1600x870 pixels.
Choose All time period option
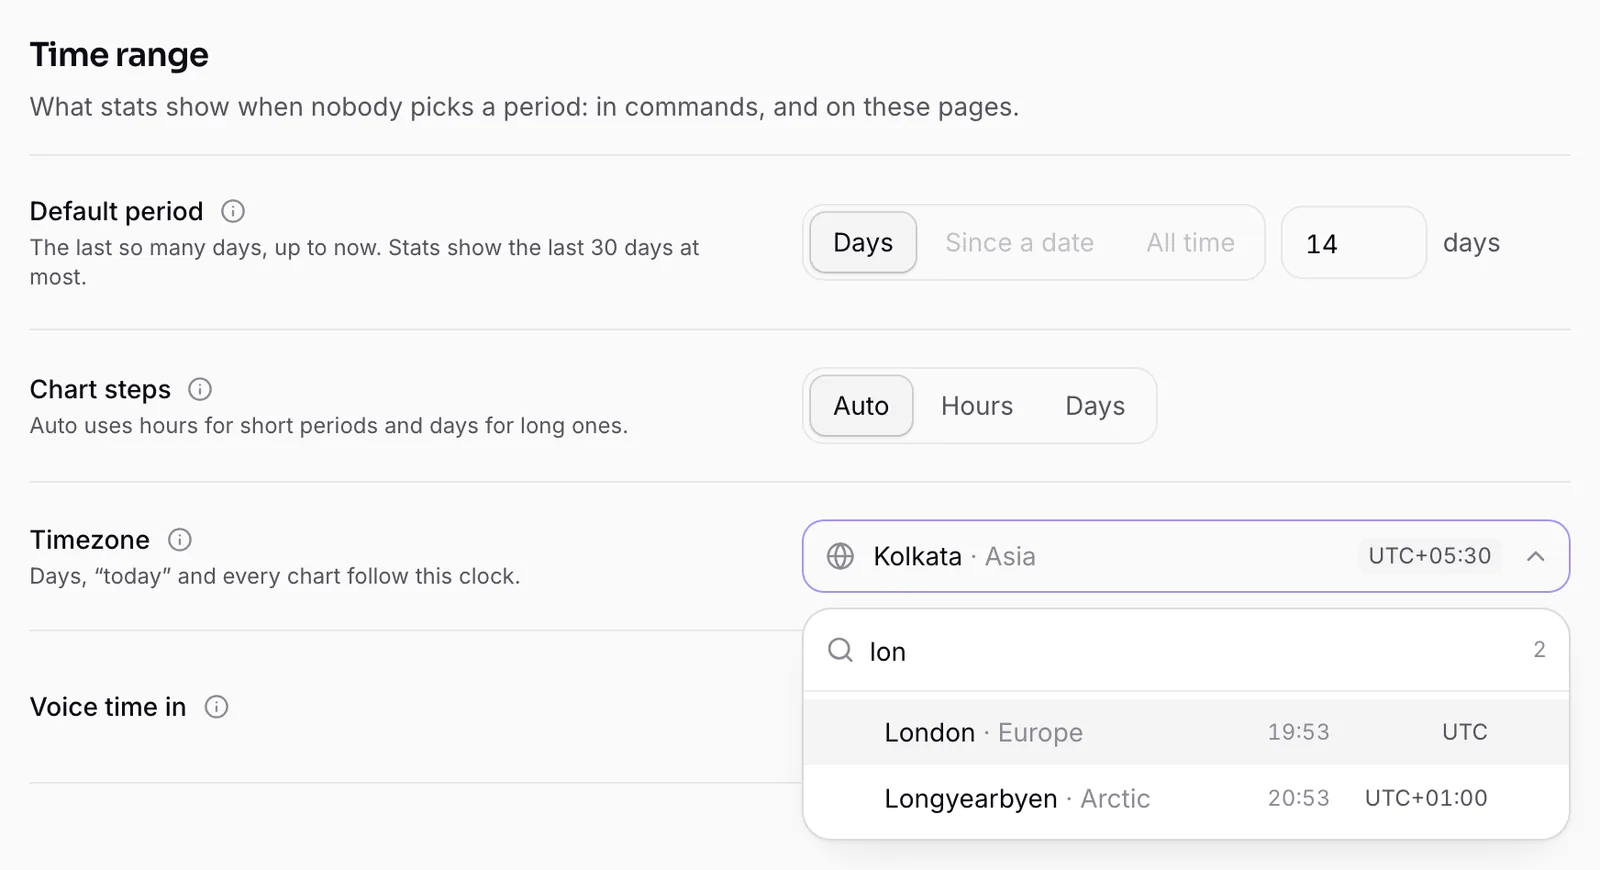(1190, 242)
